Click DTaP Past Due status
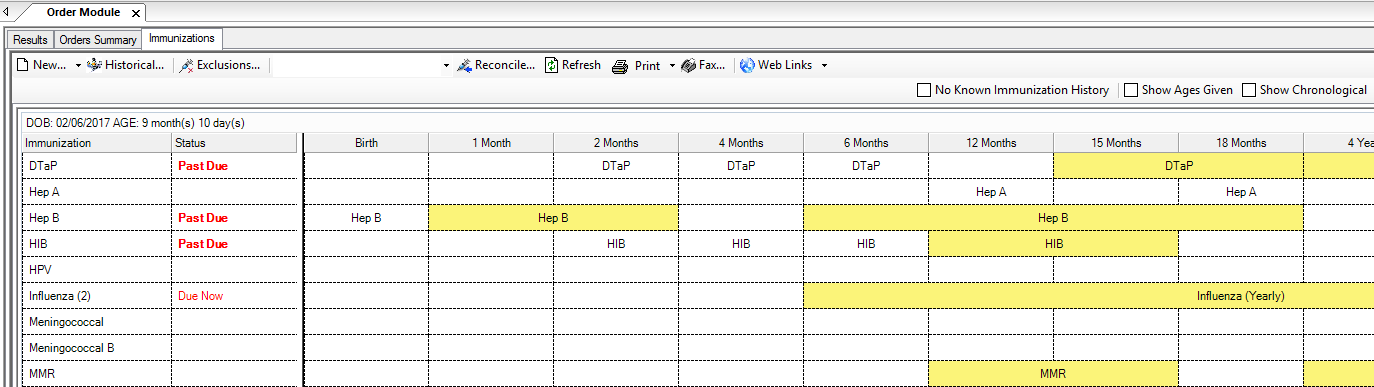Viewport: 1374px width, 387px height. click(x=203, y=166)
